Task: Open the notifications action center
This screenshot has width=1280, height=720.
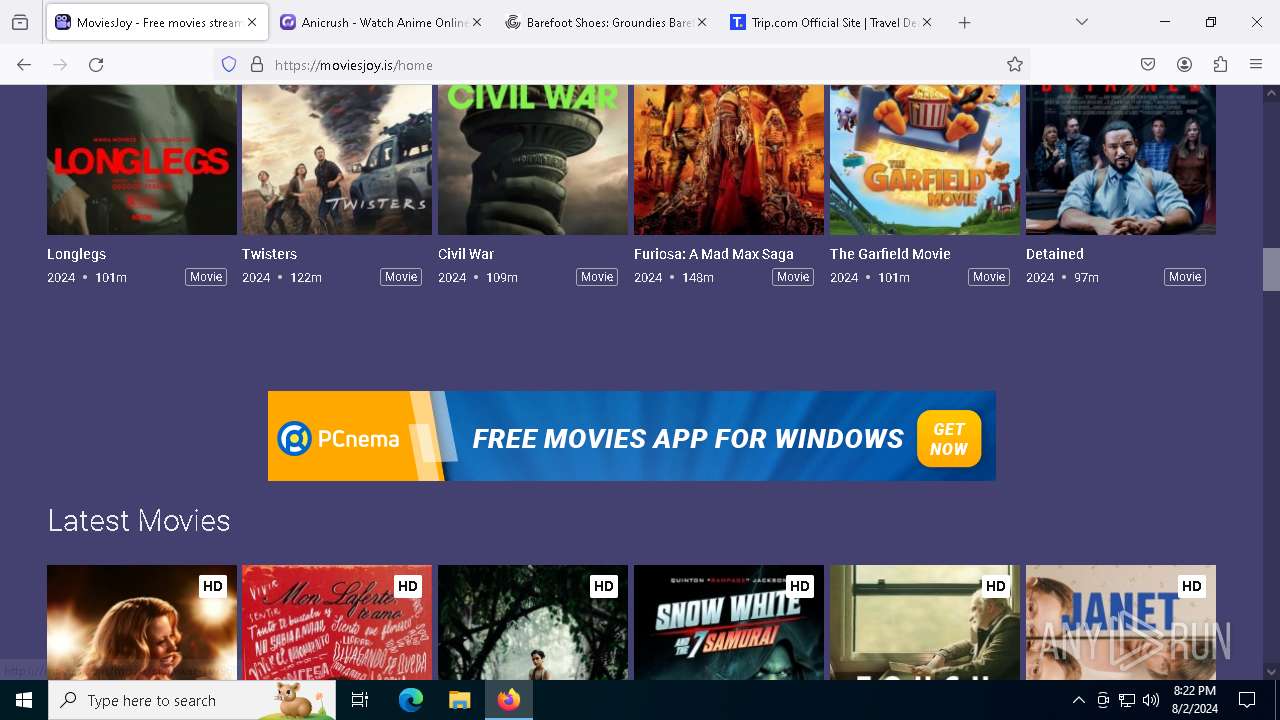Action: 1247,700
